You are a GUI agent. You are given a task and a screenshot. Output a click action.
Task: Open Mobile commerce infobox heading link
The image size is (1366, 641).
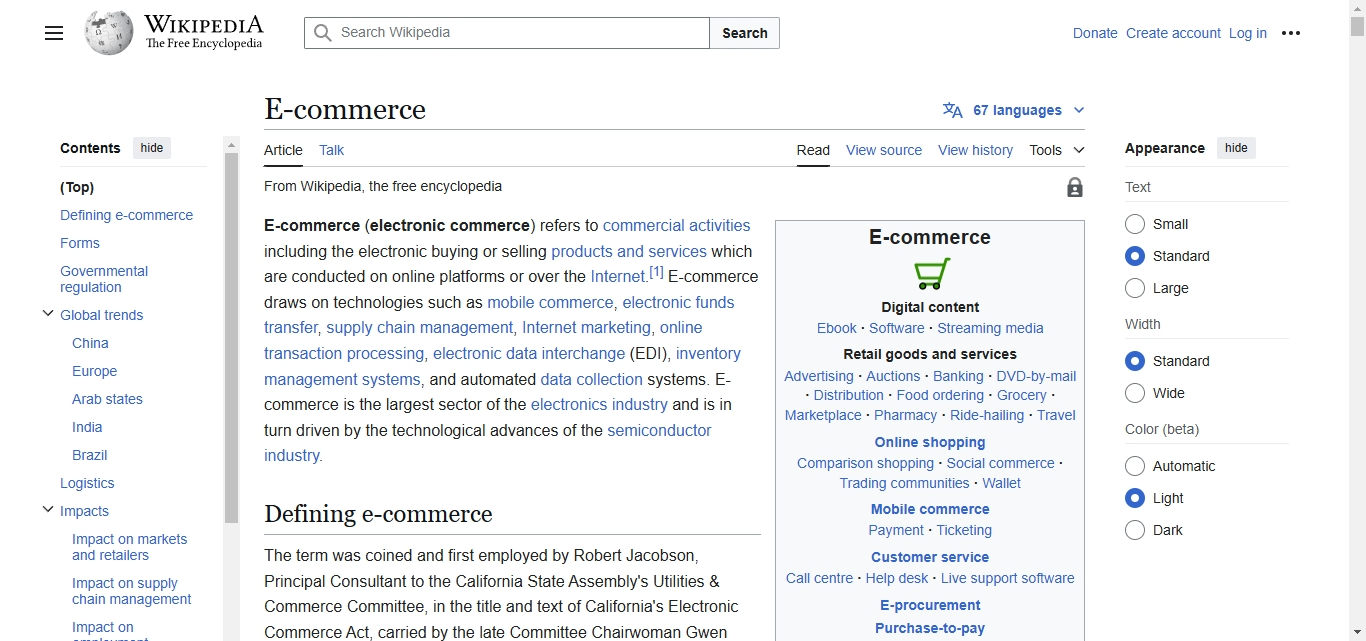click(930, 509)
